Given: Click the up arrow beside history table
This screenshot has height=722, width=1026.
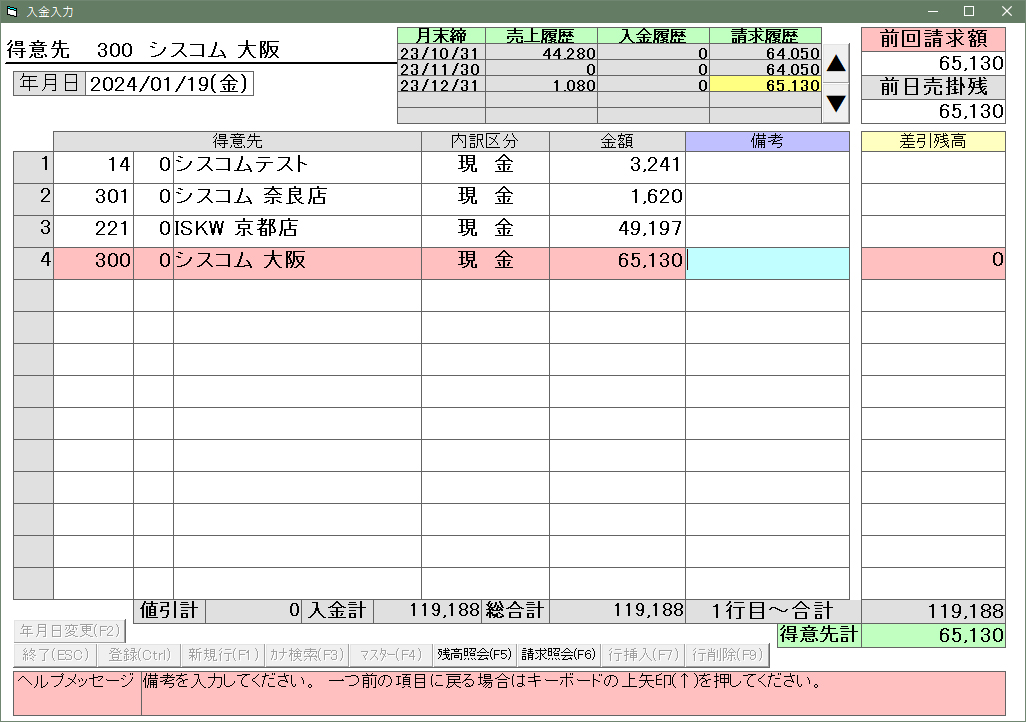Looking at the screenshot, I should (836, 64).
